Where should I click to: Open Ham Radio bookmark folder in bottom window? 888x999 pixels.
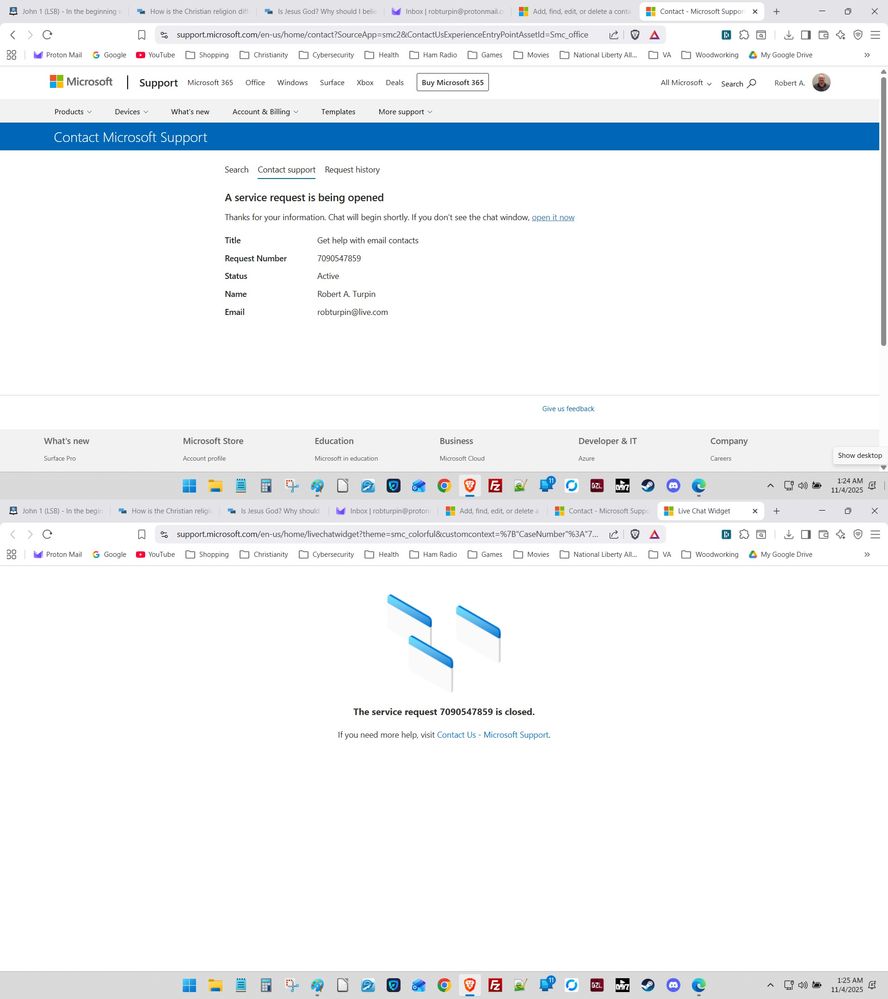click(x=433, y=554)
